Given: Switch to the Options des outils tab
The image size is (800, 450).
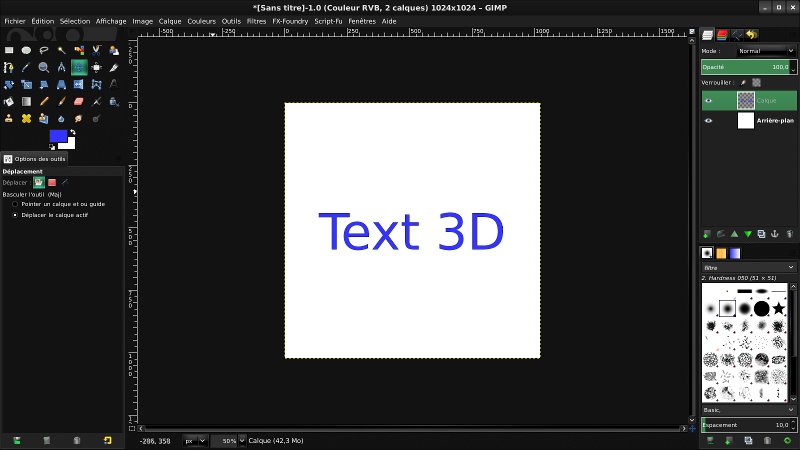Looking at the screenshot, I should [35, 159].
